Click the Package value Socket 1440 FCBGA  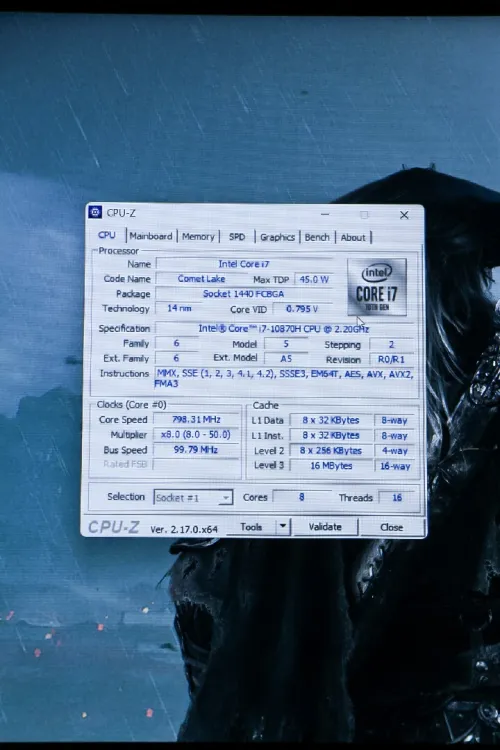(x=244, y=294)
